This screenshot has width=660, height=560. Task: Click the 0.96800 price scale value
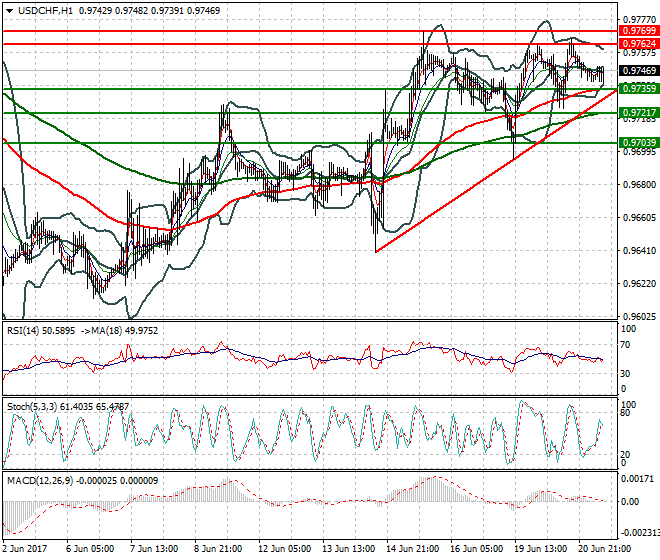[639, 184]
